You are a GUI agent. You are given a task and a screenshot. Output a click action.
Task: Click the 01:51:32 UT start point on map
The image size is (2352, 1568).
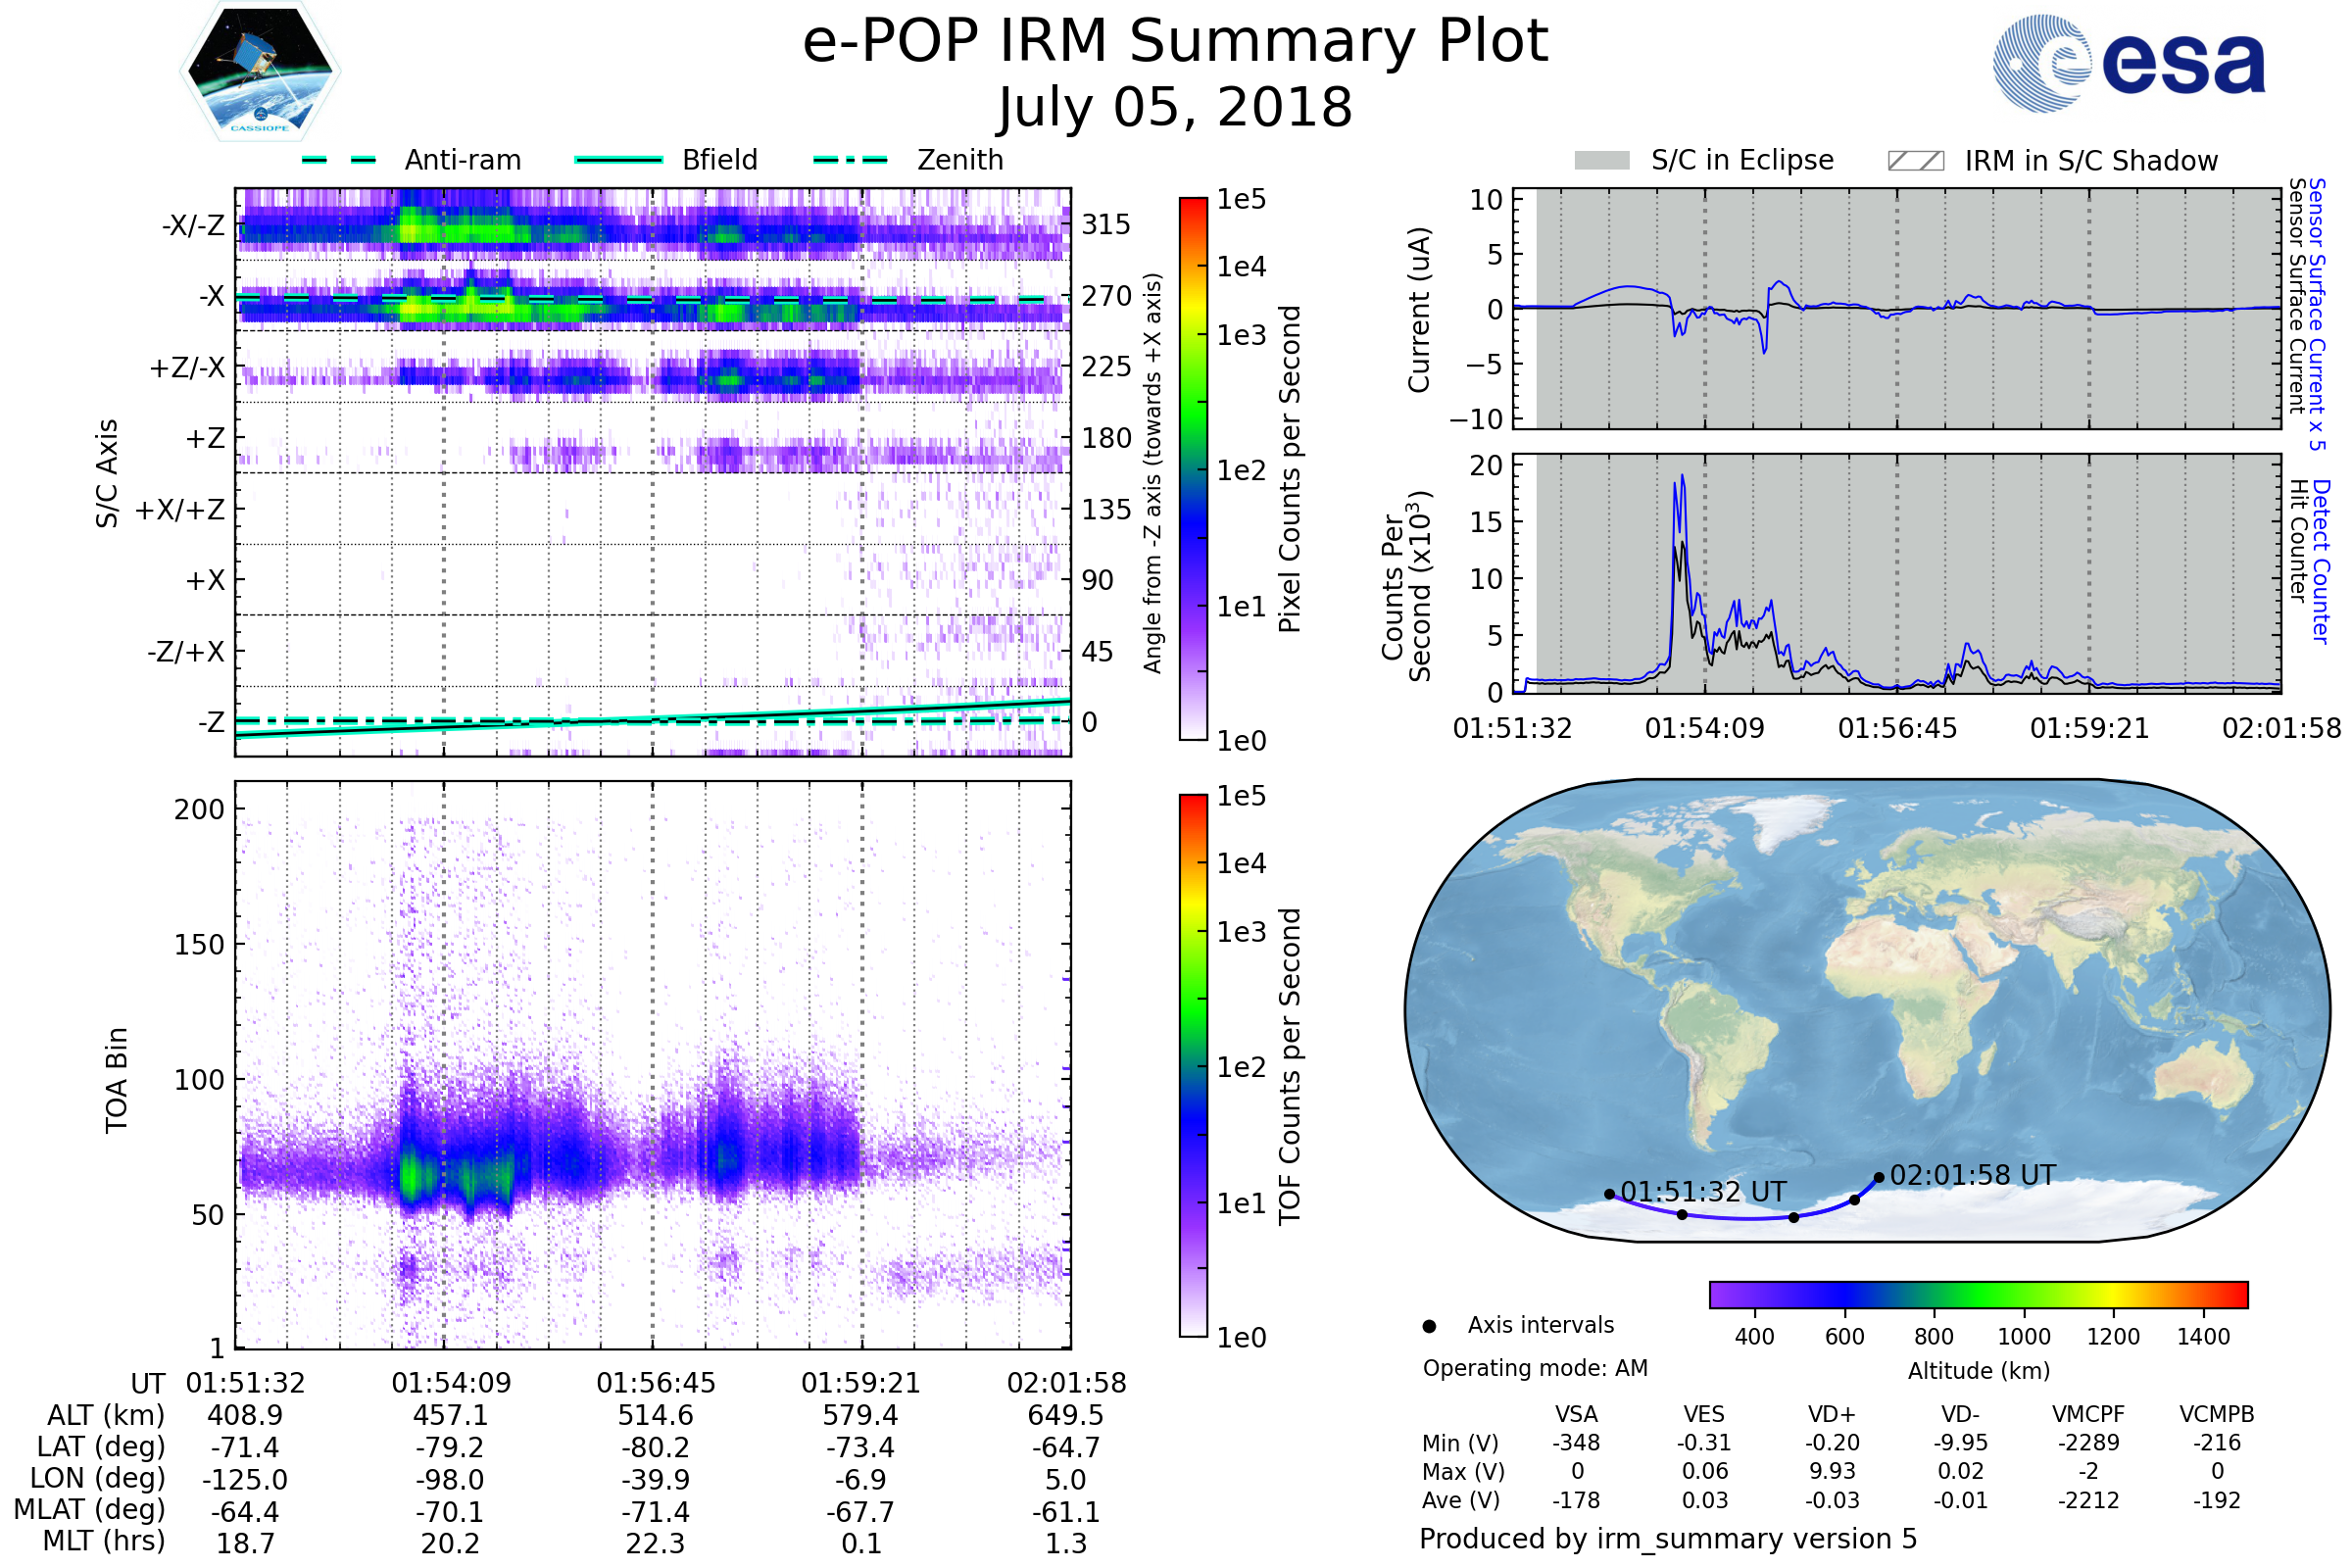pyautogui.click(x=1609, y=1194)
